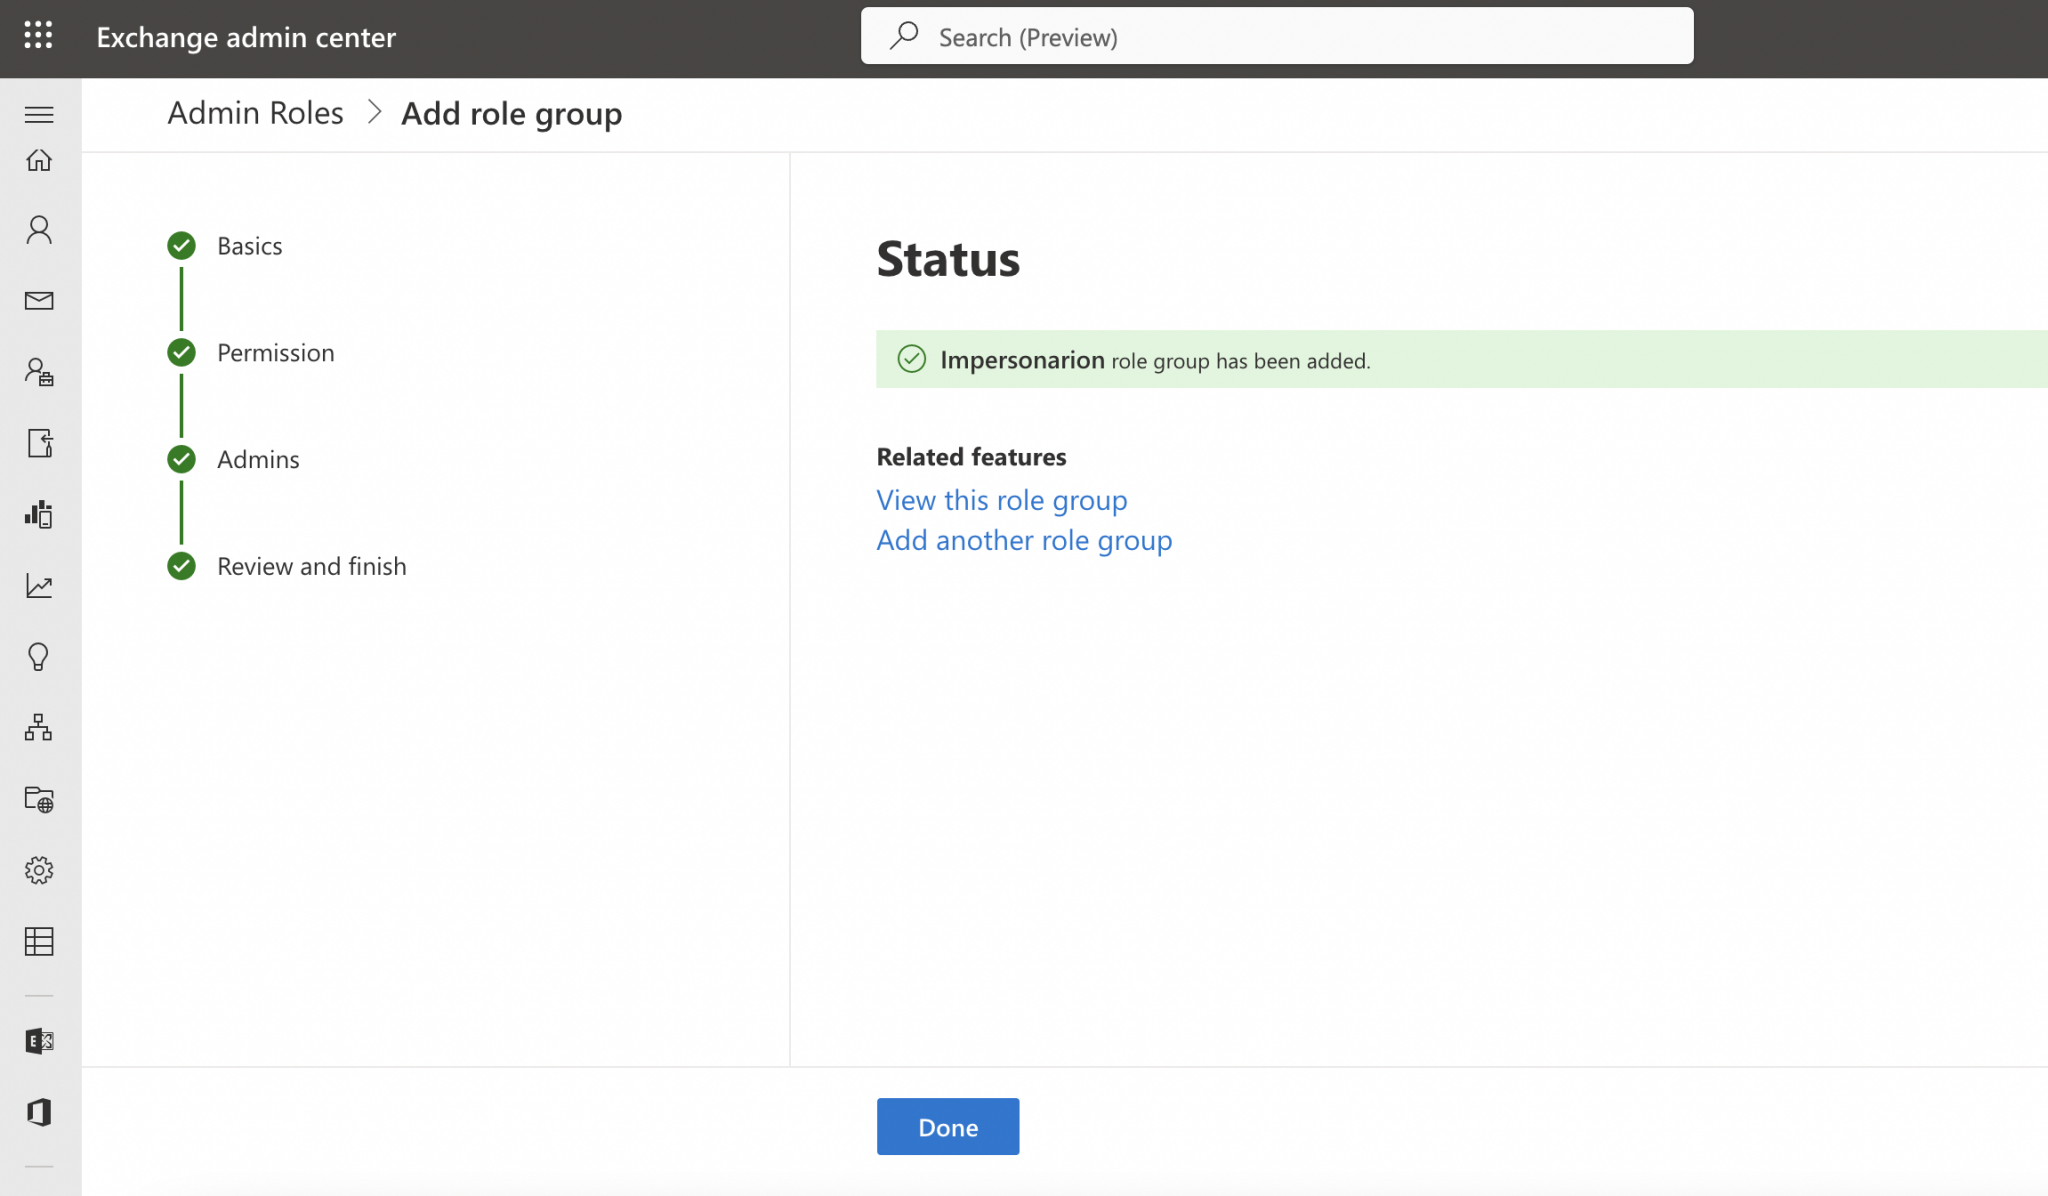Open the classic Exchange admin center icon

[x=39, y=1040]
